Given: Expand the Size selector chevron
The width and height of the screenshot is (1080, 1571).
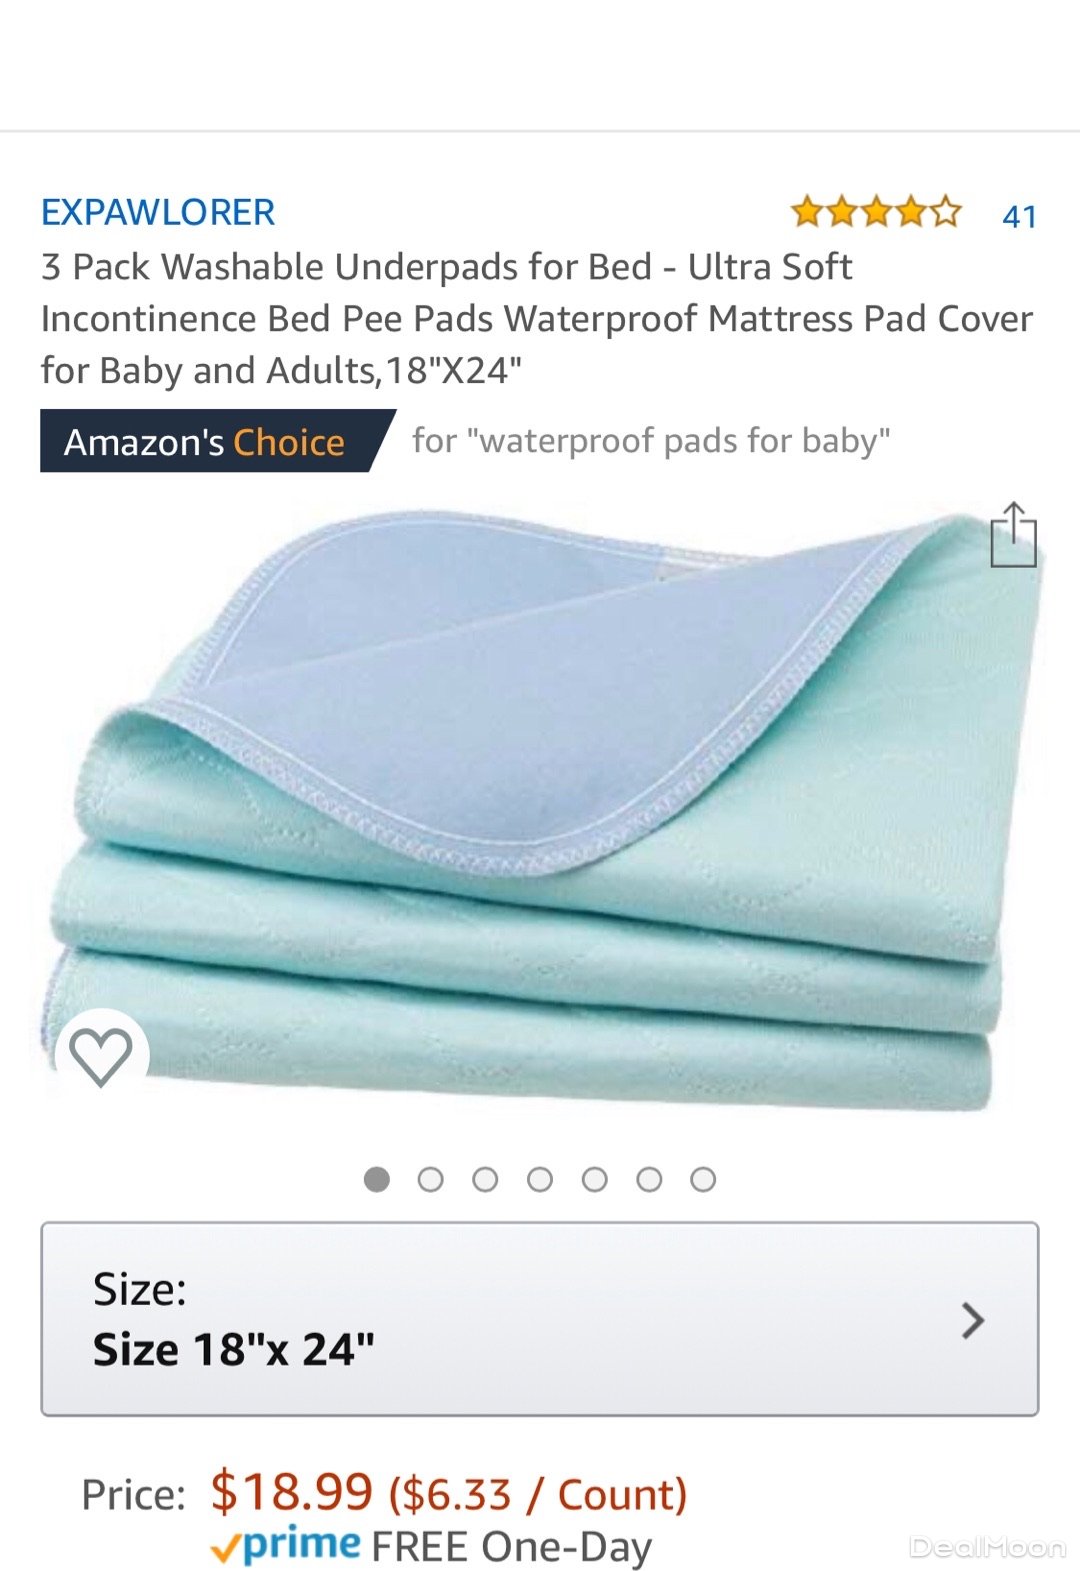Looking at the screenshot, I should (x=972, y=1320).
